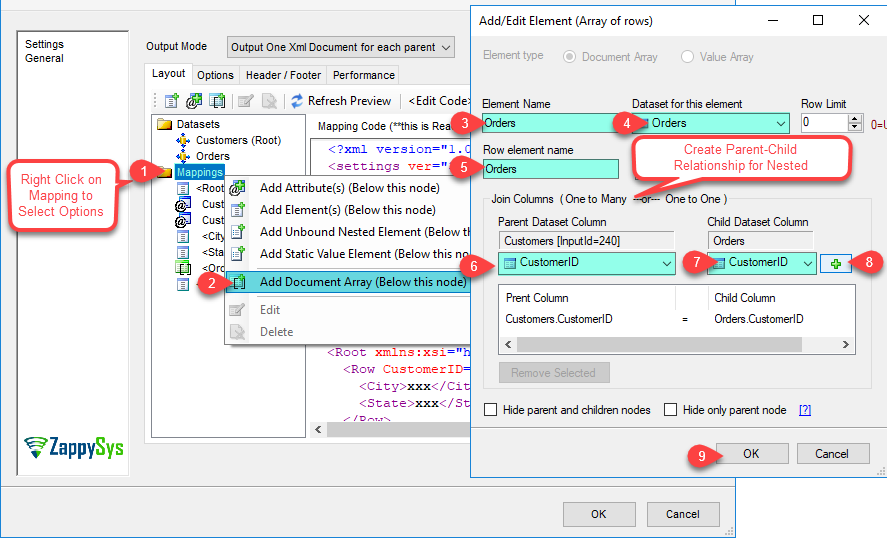Click the Add Static Value Element menu icon
887x538 pixels.
238,253
